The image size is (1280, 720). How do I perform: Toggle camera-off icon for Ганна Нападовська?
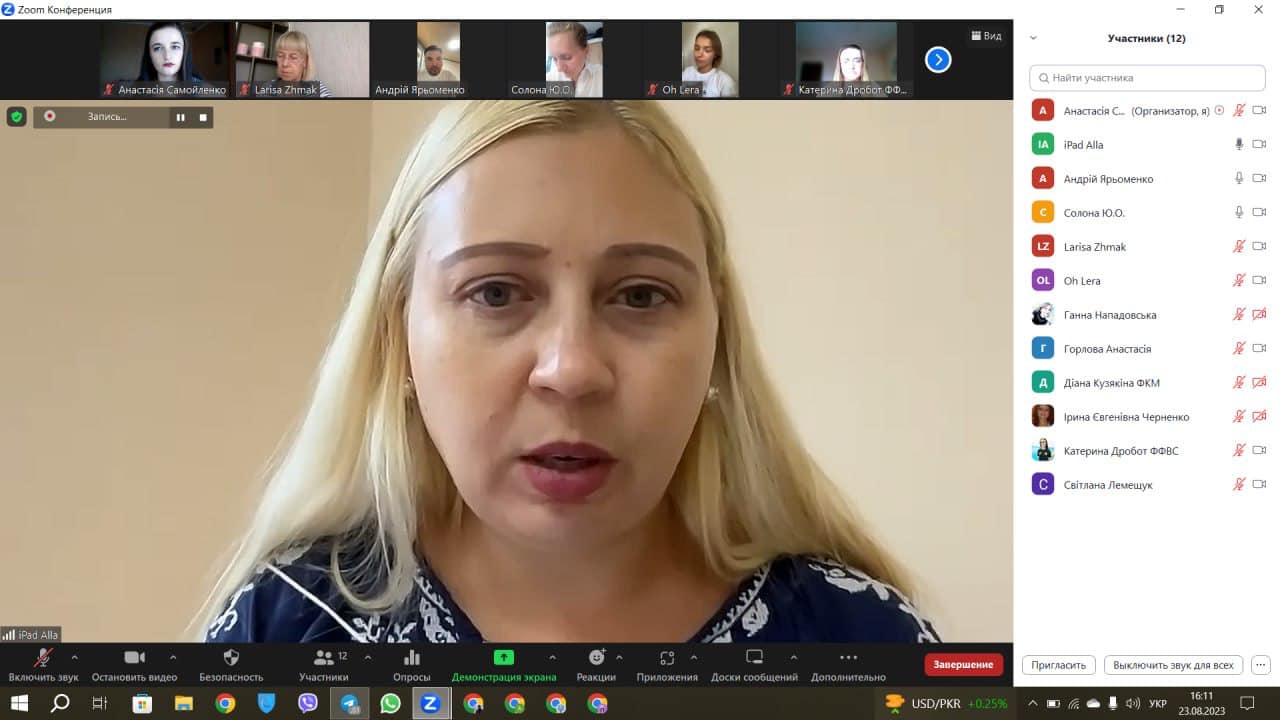click(x=1259, y=315)
